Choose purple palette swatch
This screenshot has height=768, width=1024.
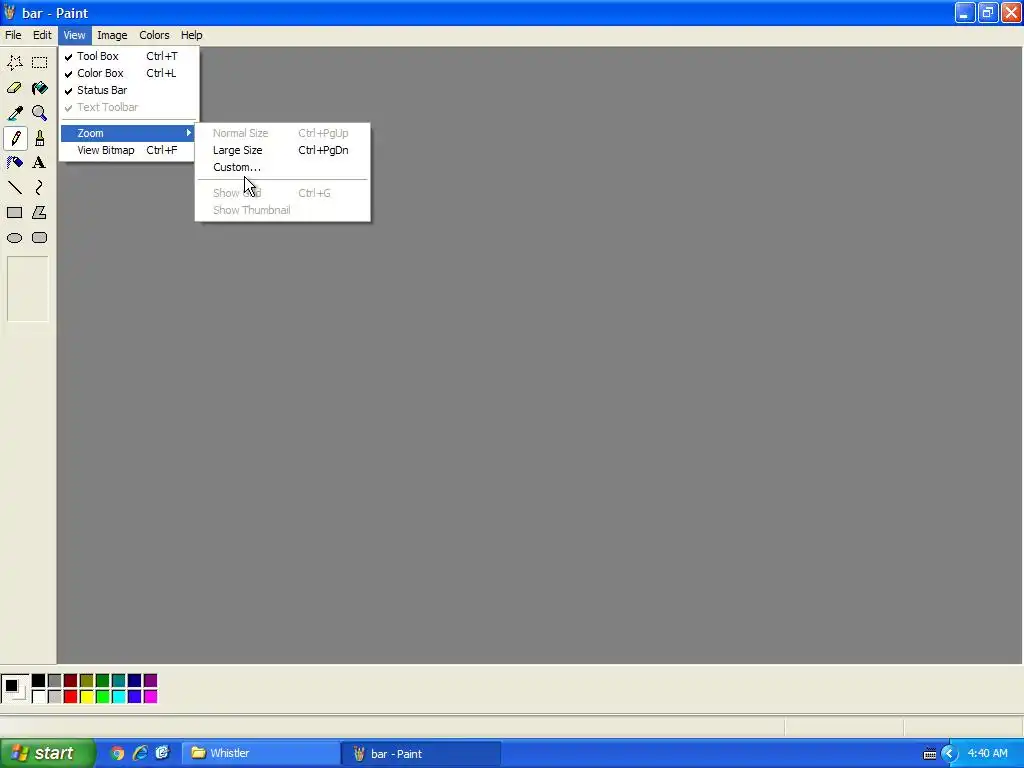click(x=150, y=681)
